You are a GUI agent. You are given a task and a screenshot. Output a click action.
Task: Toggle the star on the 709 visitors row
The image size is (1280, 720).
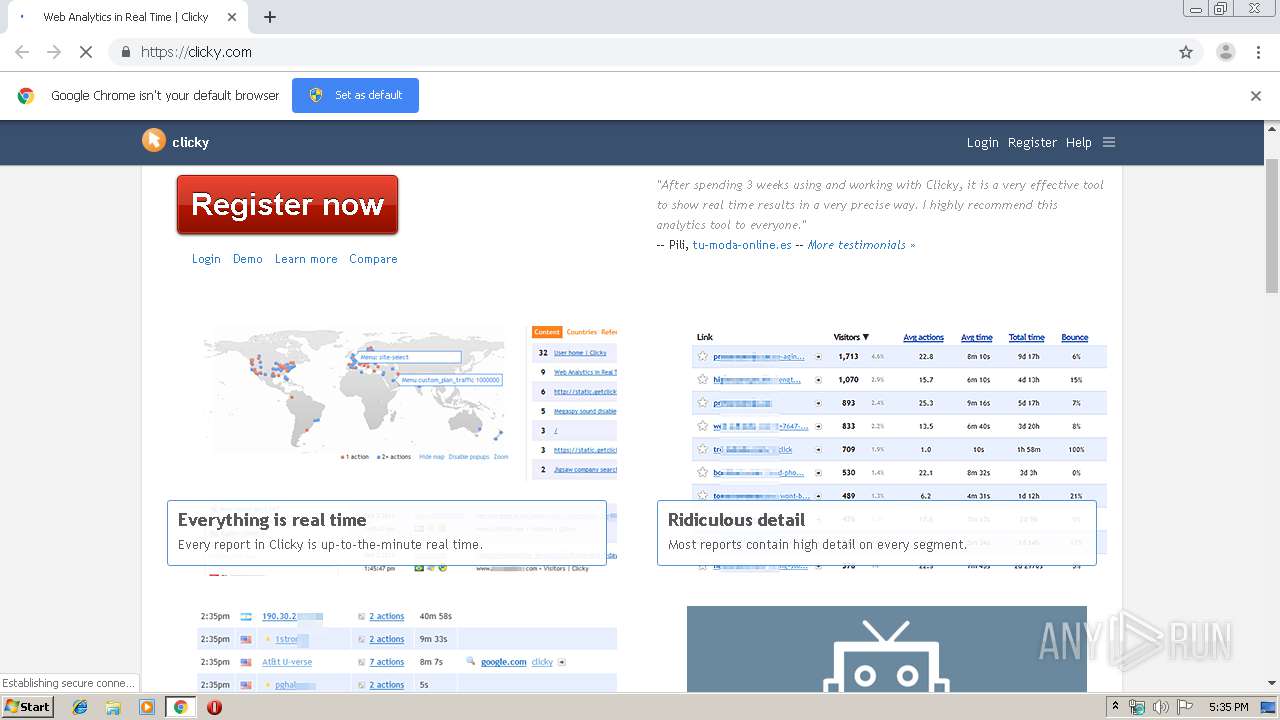[x=703, y=449]
